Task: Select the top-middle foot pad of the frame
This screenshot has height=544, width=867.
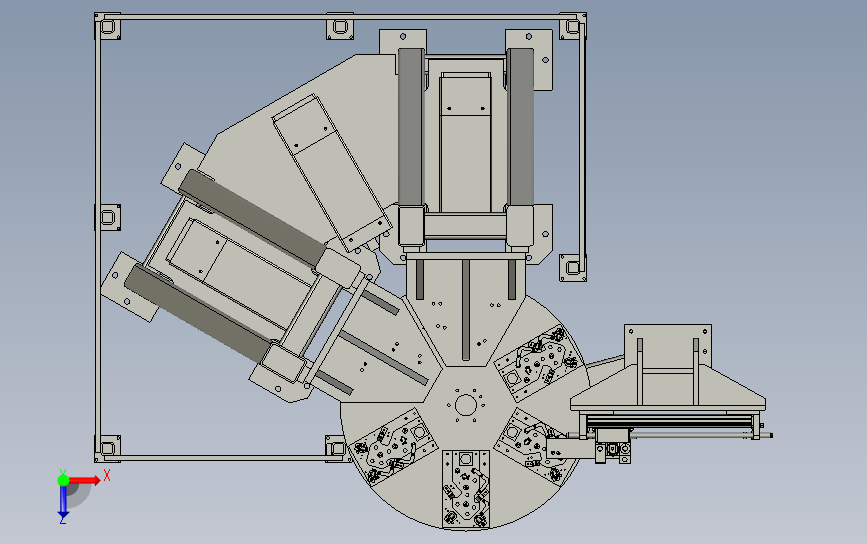Action: (x=340, y=27)
